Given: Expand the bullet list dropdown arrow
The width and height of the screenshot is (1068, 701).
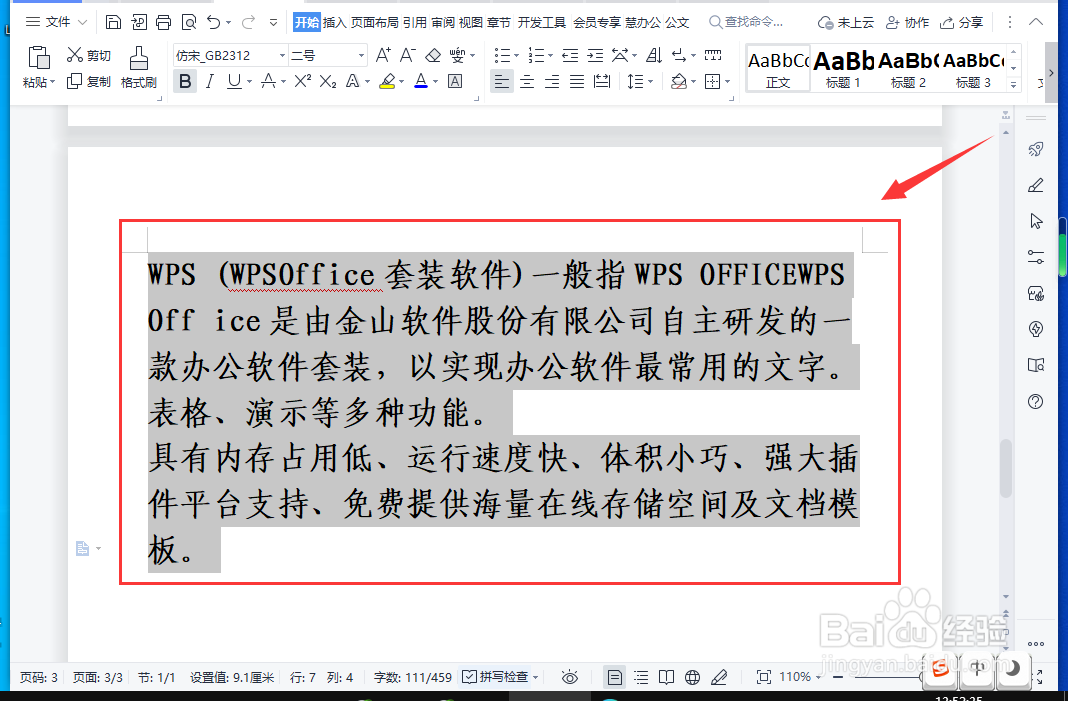Looking at the screenshot, I should (x=516, y=56).
